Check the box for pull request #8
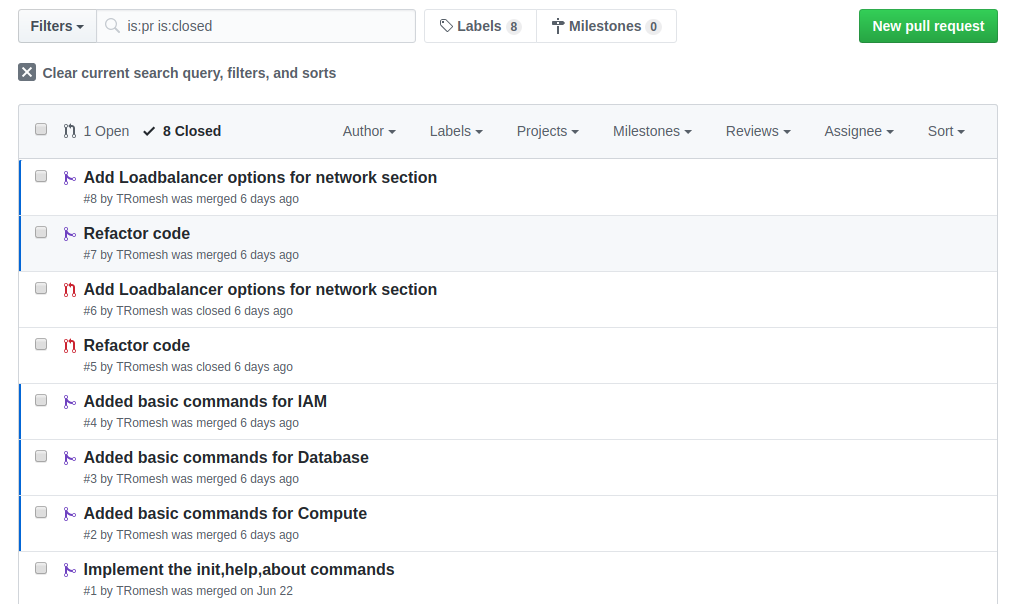This screenshot has height=604, width=1009. (x=41, y=176)
